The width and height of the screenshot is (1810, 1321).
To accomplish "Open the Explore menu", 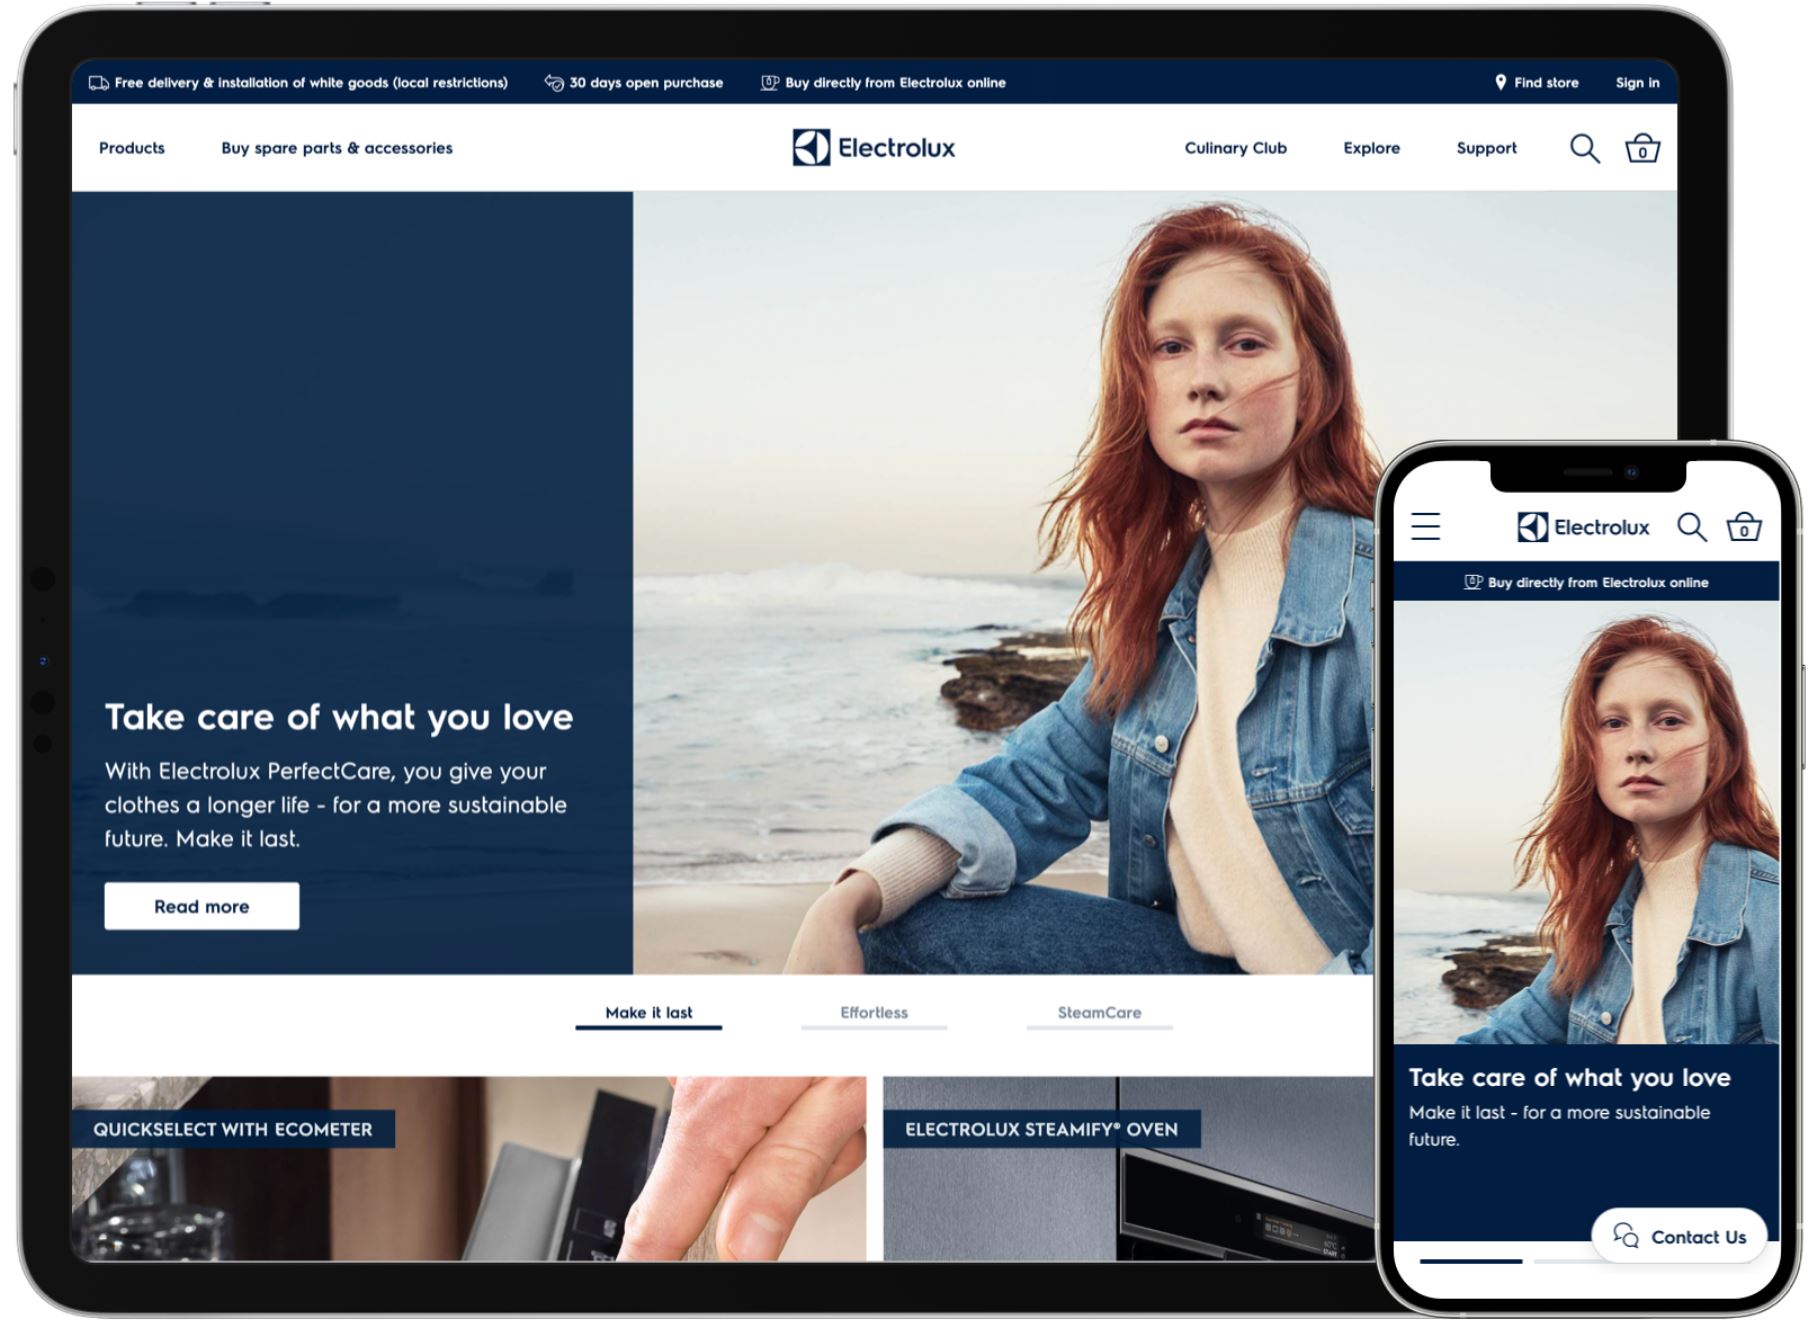I will click(1371, 148).
